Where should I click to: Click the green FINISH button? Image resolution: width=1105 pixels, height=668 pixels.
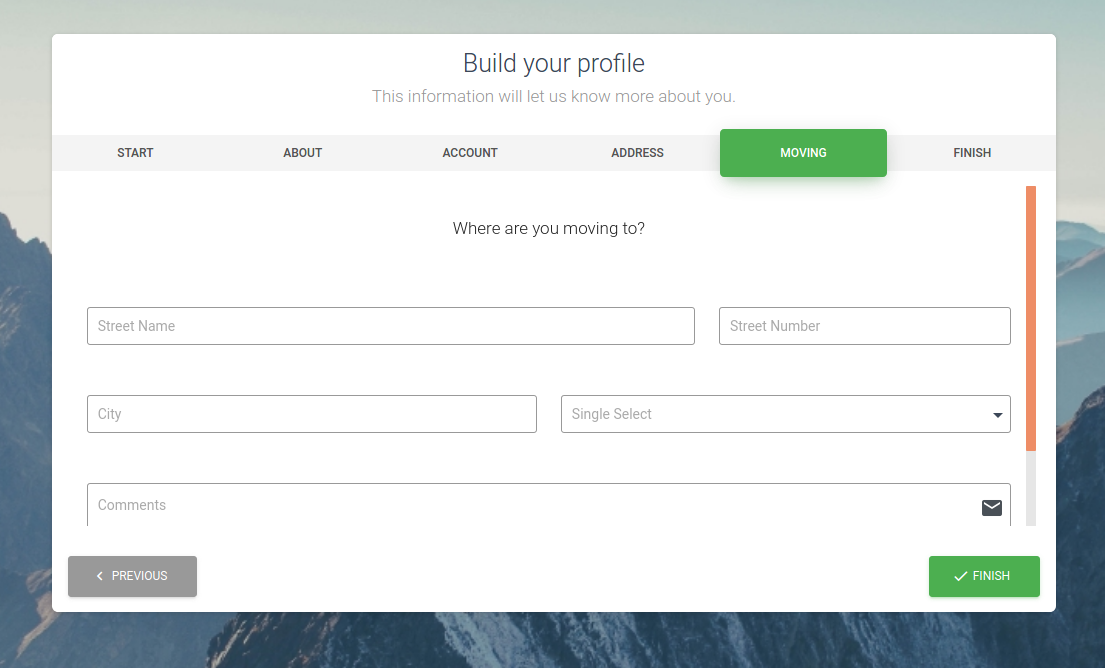point(984,576)
